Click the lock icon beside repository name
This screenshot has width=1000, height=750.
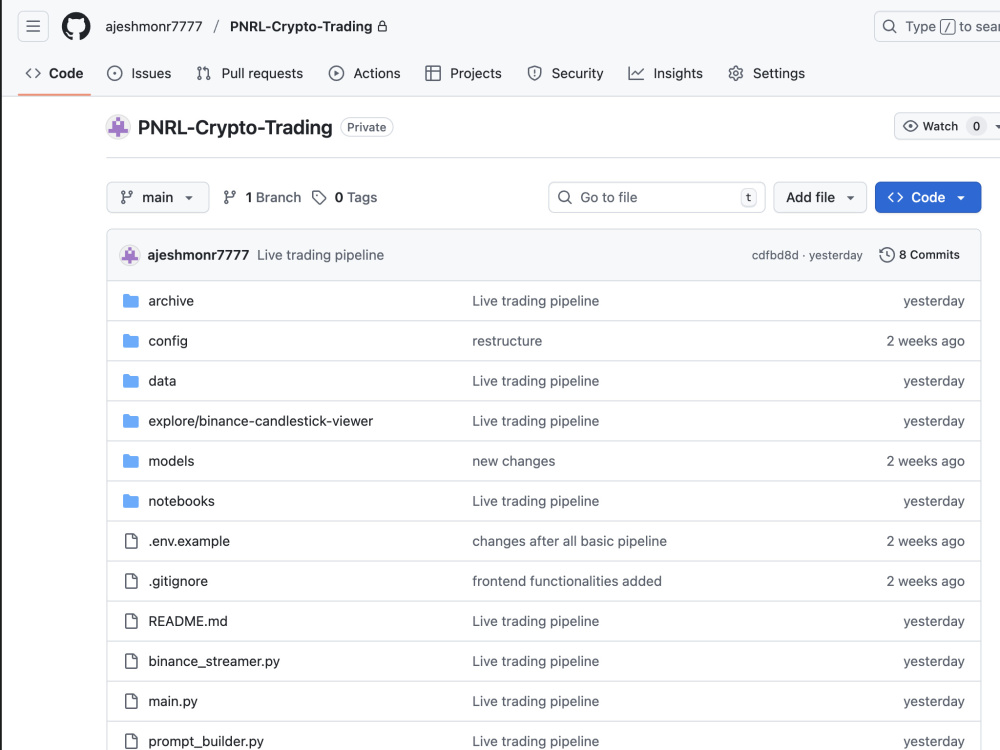[x=382, y=26]
